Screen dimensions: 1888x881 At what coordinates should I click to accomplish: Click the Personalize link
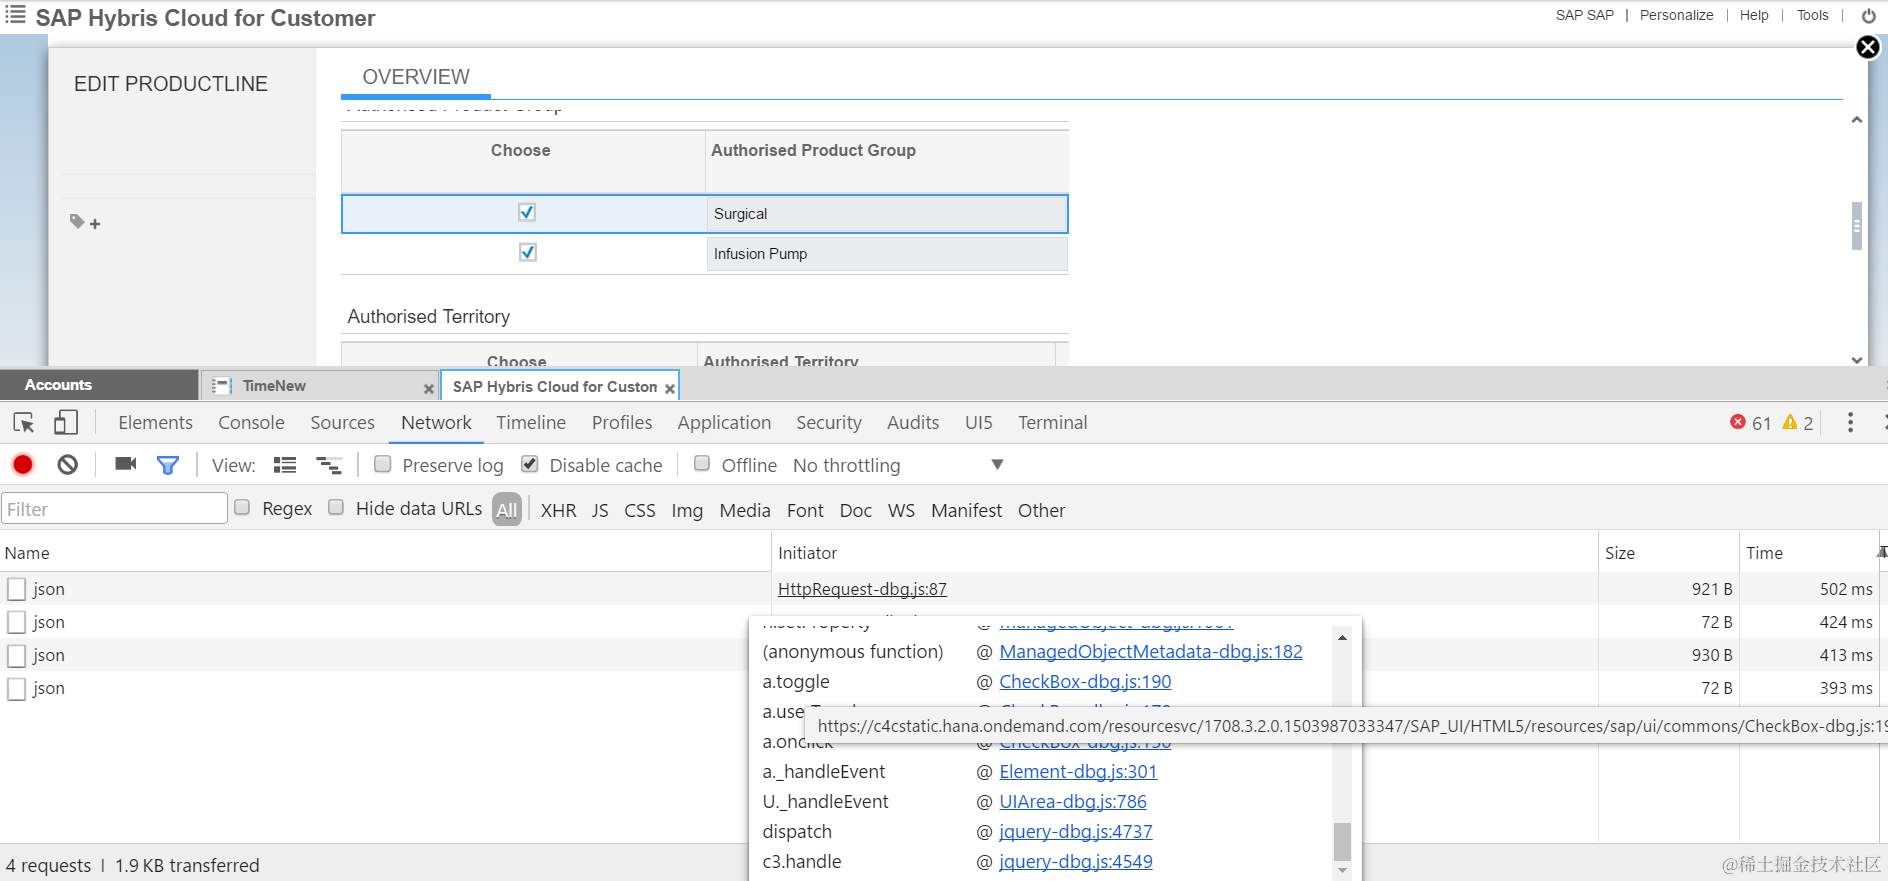coord(1676,15)
